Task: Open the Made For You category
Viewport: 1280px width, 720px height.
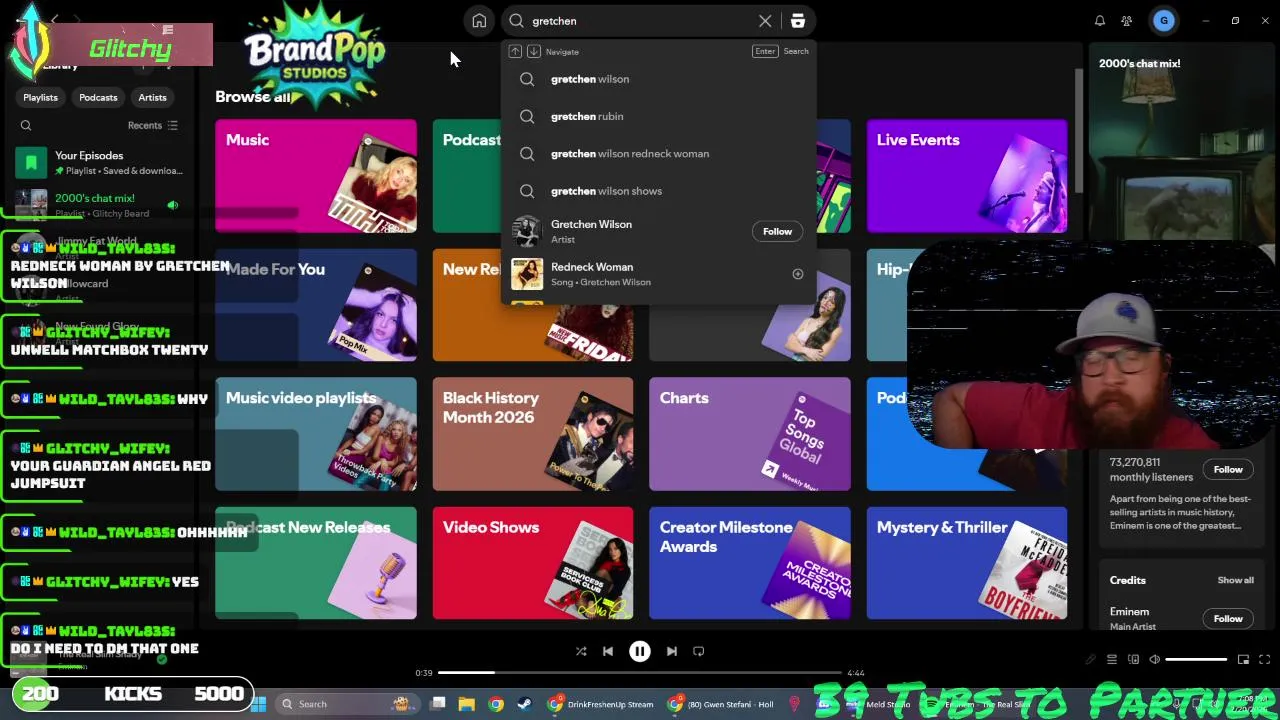Action: pos(316,305)
